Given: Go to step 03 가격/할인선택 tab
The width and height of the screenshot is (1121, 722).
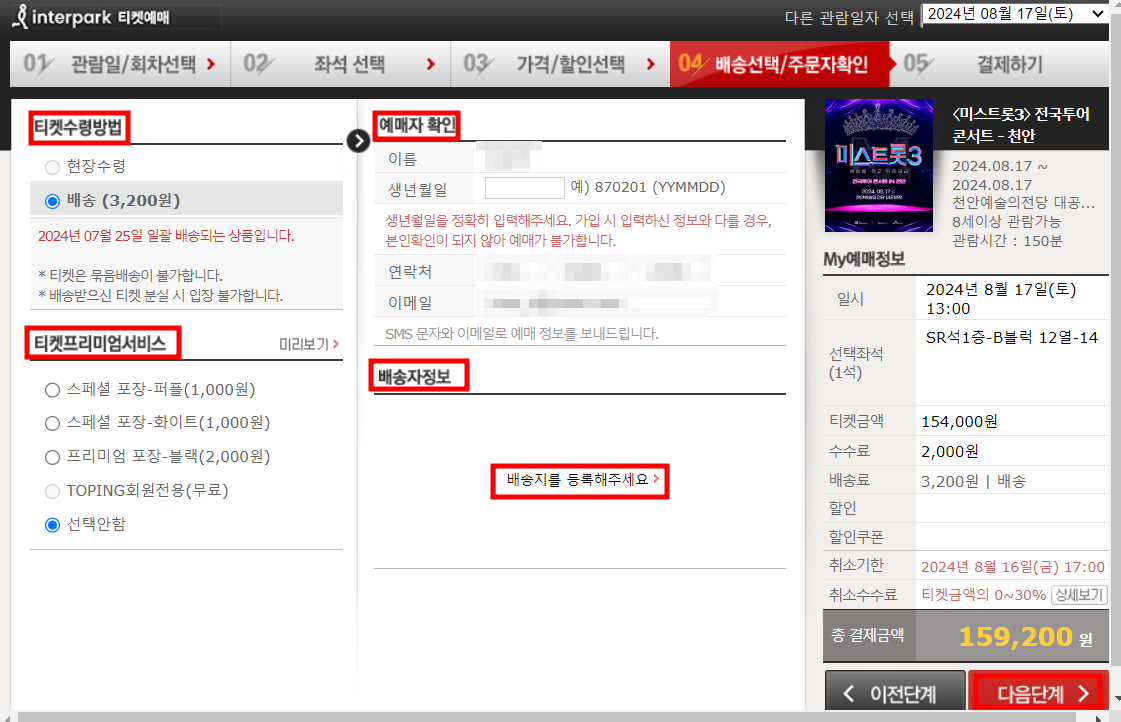Looking at the screenshot, I should (x=560, y=64).
